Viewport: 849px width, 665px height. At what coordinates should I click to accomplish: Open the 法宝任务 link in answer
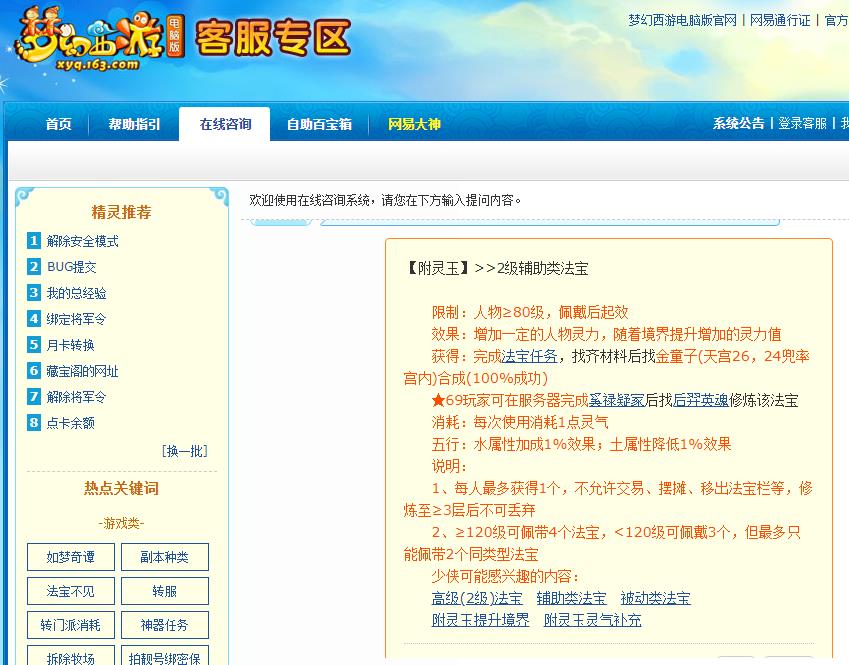pos(530,356)
